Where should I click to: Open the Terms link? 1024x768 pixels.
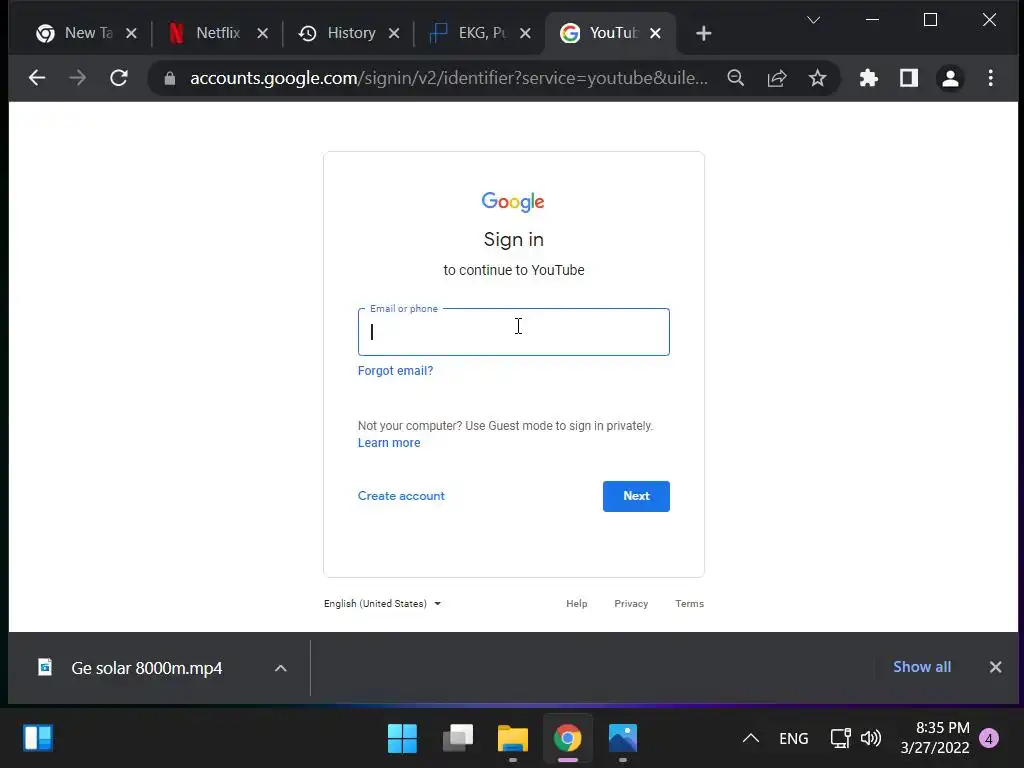pyautogui.click(x=690, y=603)
